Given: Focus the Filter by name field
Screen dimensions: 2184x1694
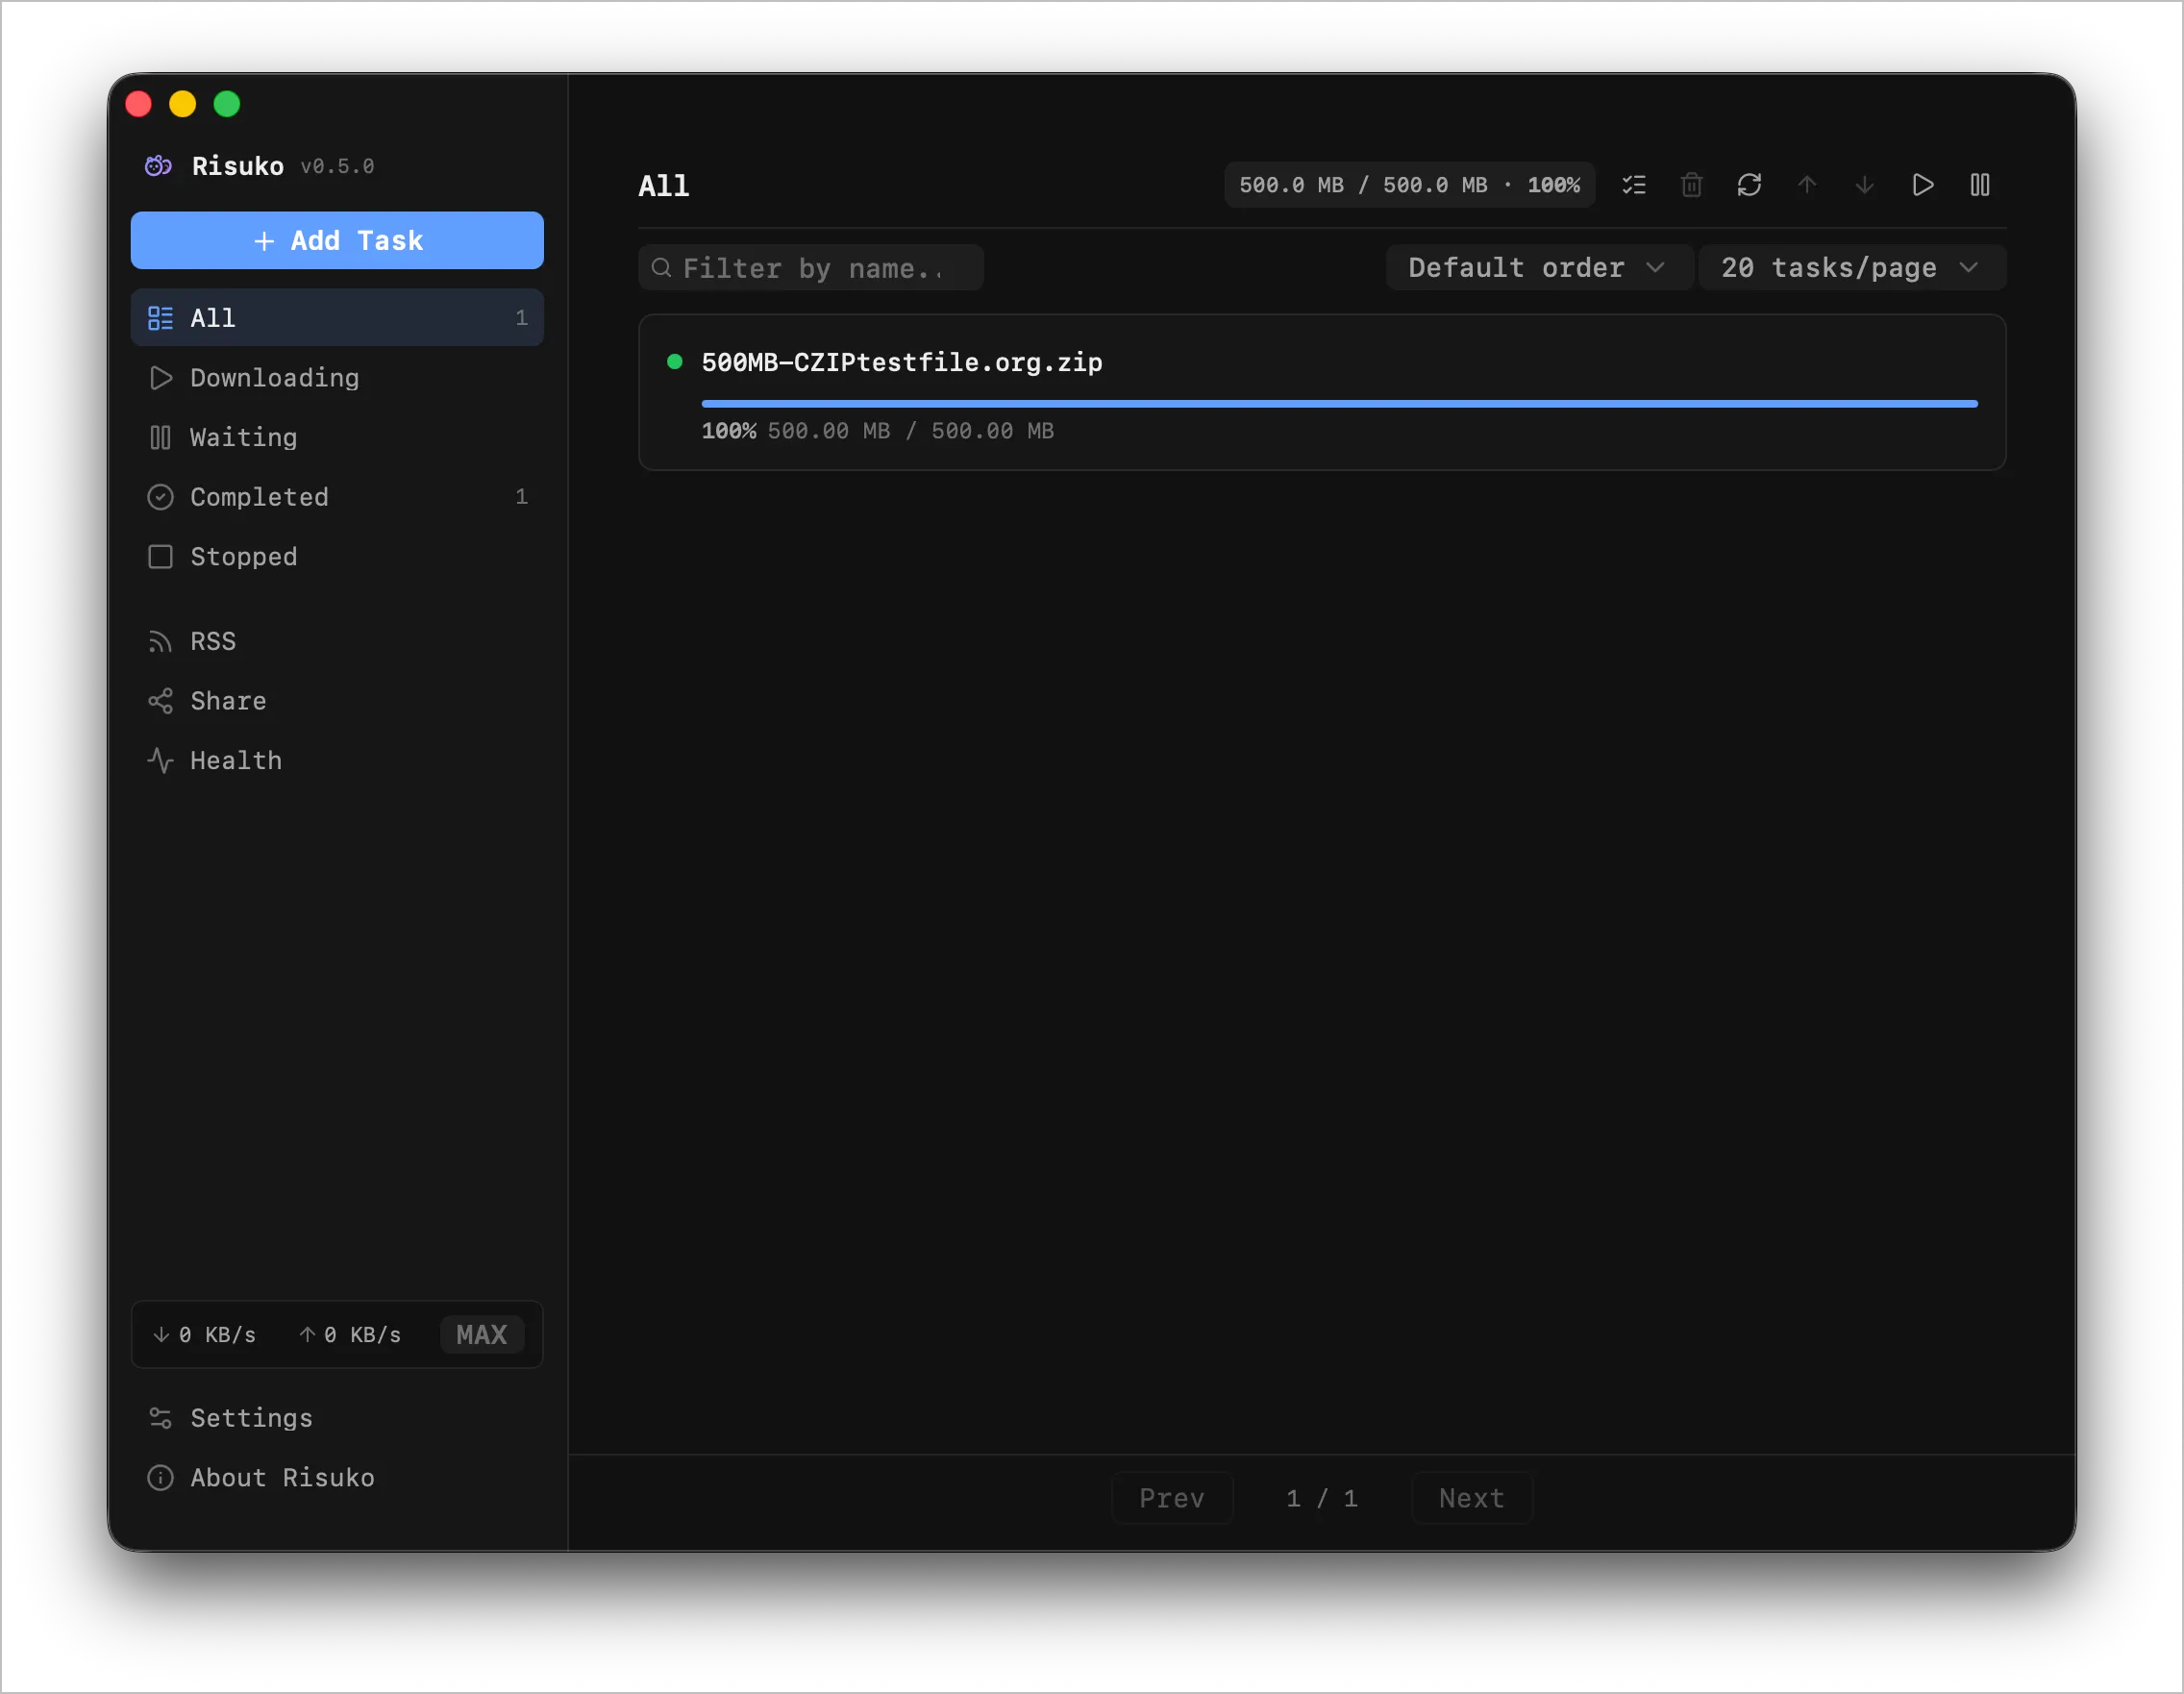Looking at the screenshot, I should (811, 268).
